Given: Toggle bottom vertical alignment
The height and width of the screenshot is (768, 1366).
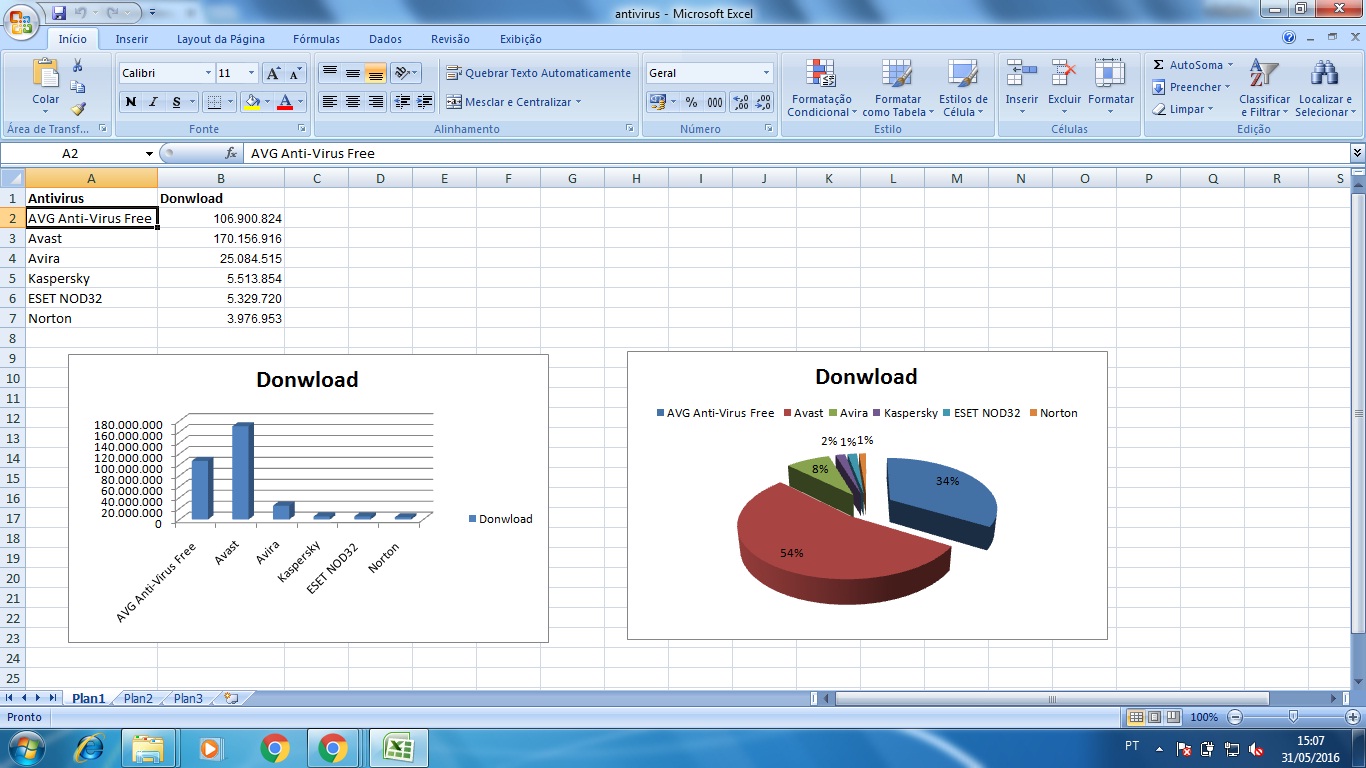Looking at the screenshot, I should (376, 73).
